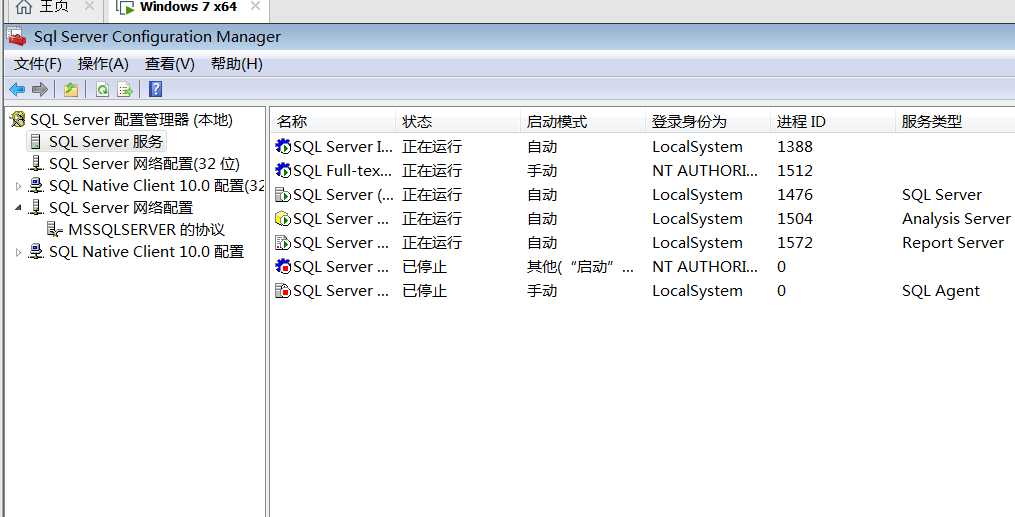Sort by the 状态 column header
The image size is (1015, 517).
(458, 121)
